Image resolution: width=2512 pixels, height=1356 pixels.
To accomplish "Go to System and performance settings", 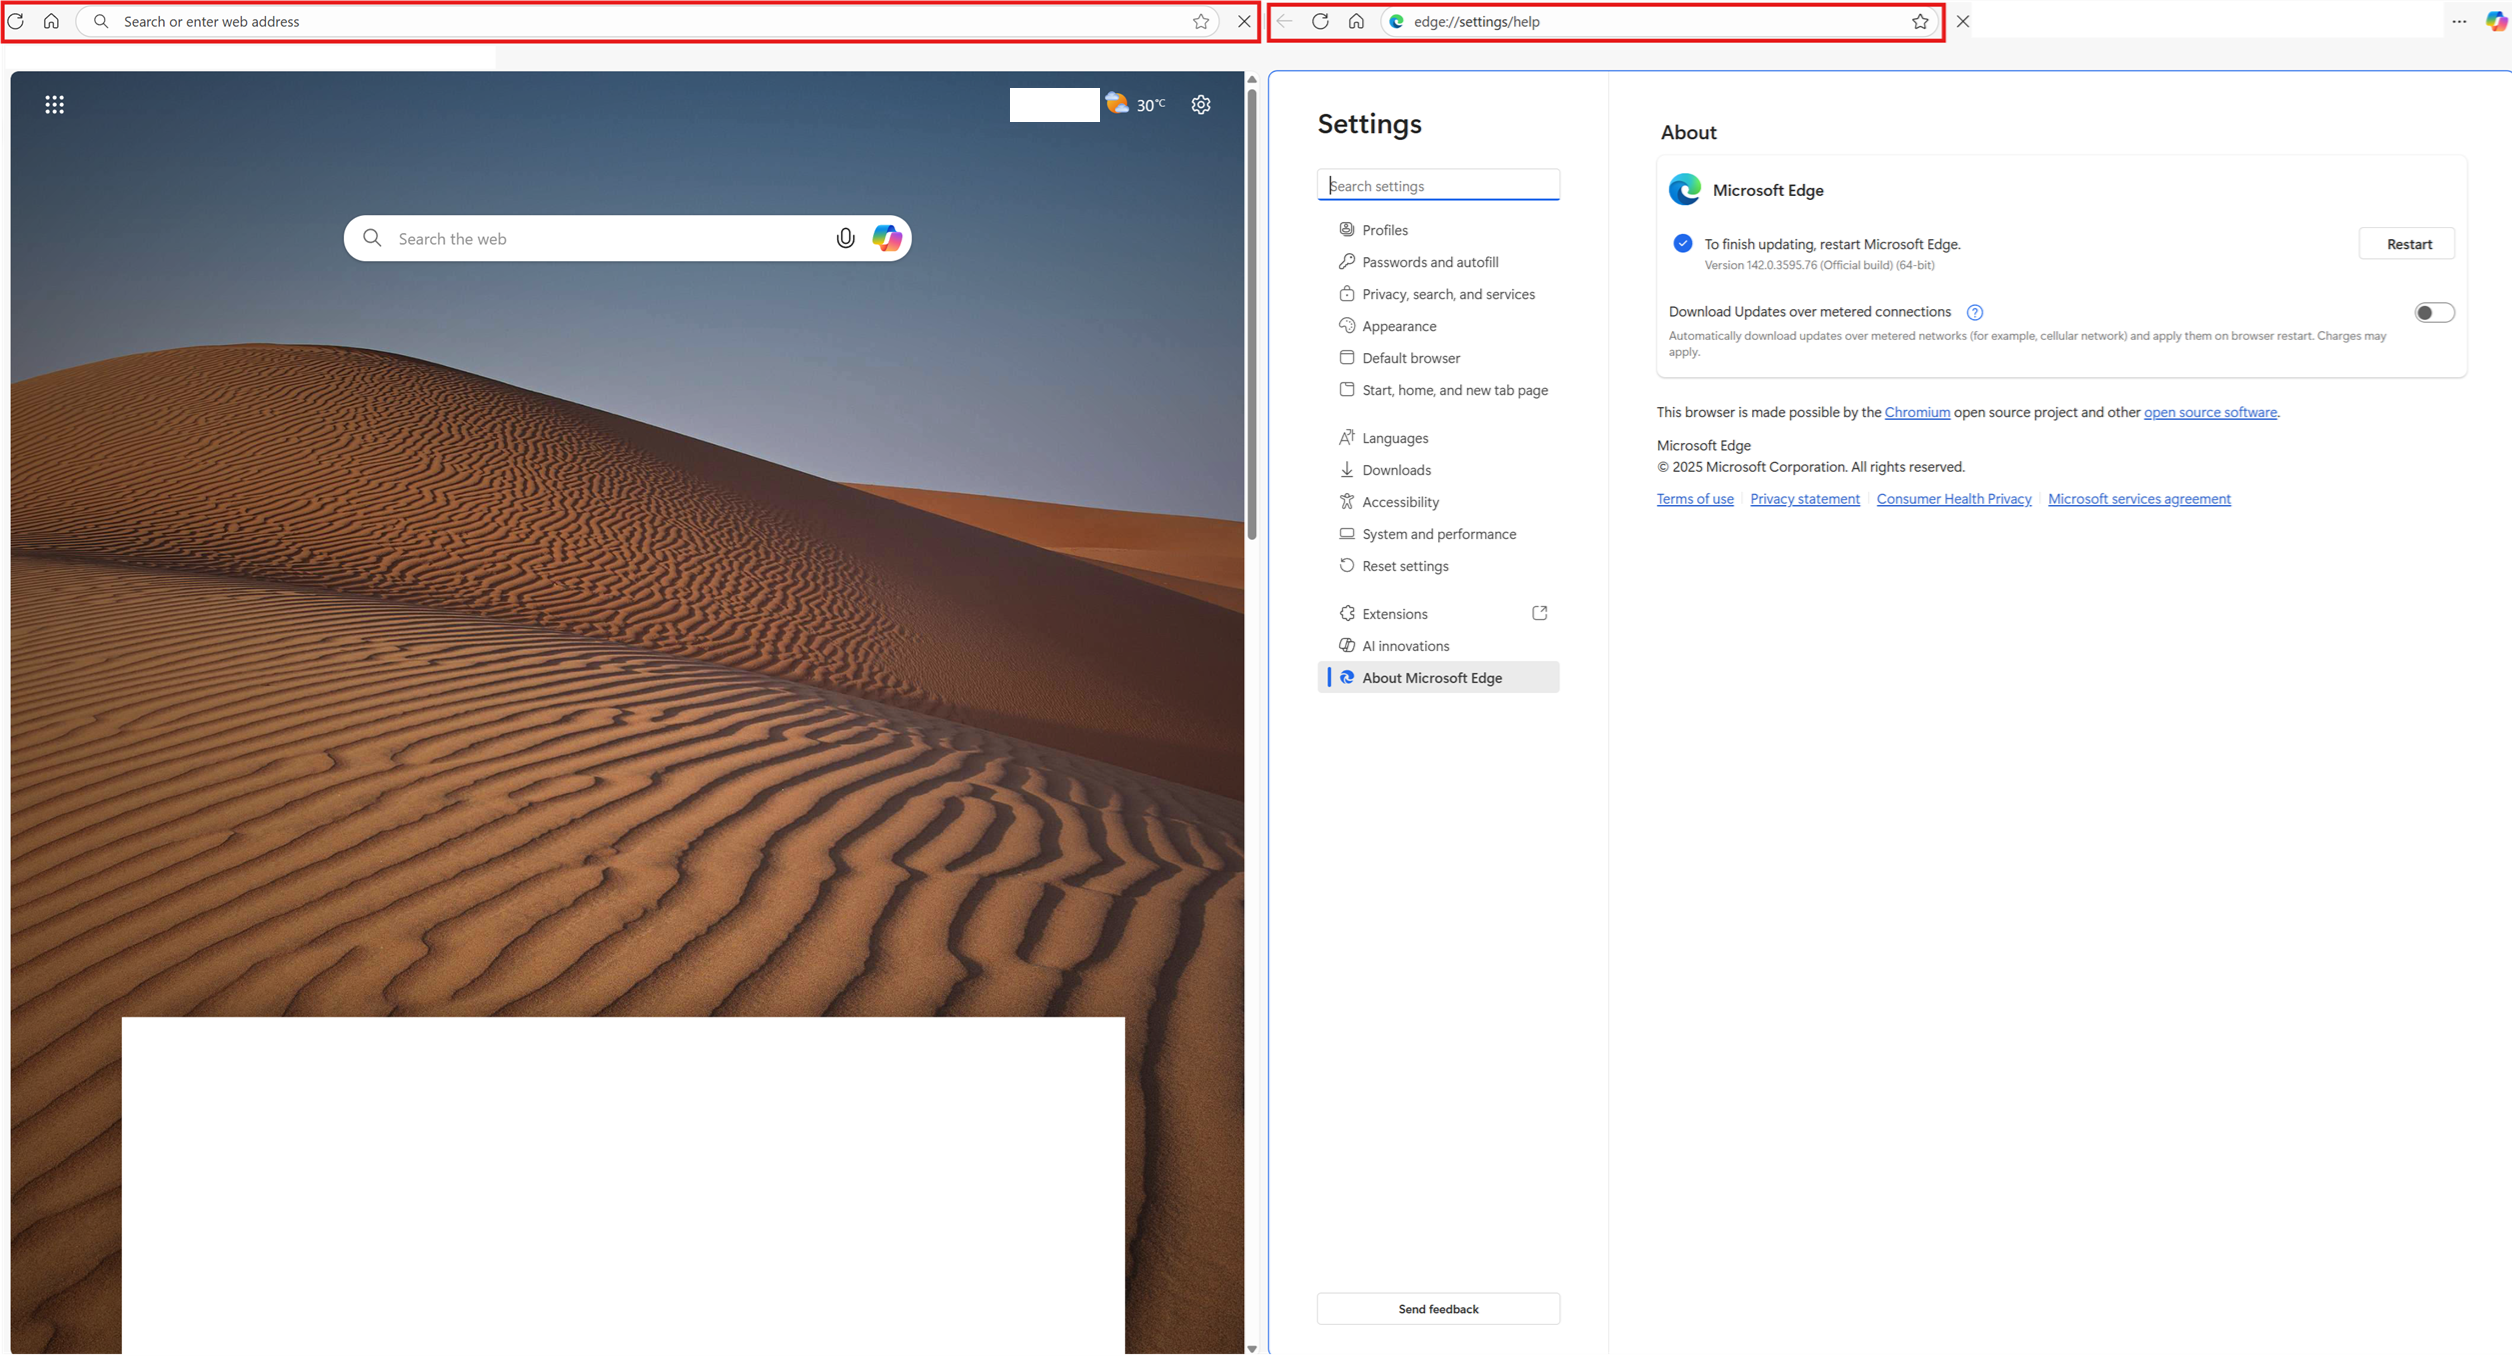I will pyautogui.click(x=1438, y=534).
